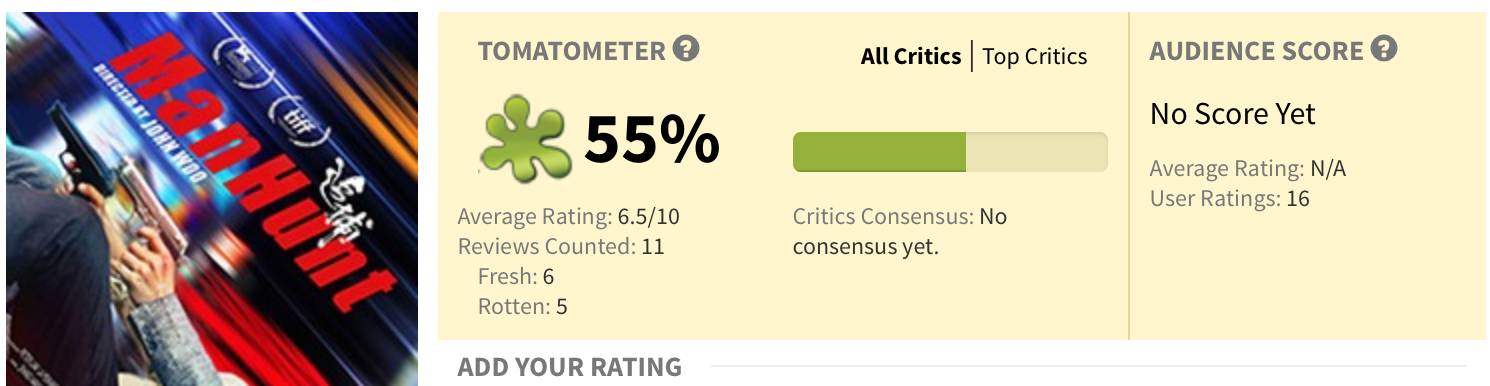
Task: Click the Average Rating 6.5/10 text
Action: pyautogui.click(x=569, y=216)
